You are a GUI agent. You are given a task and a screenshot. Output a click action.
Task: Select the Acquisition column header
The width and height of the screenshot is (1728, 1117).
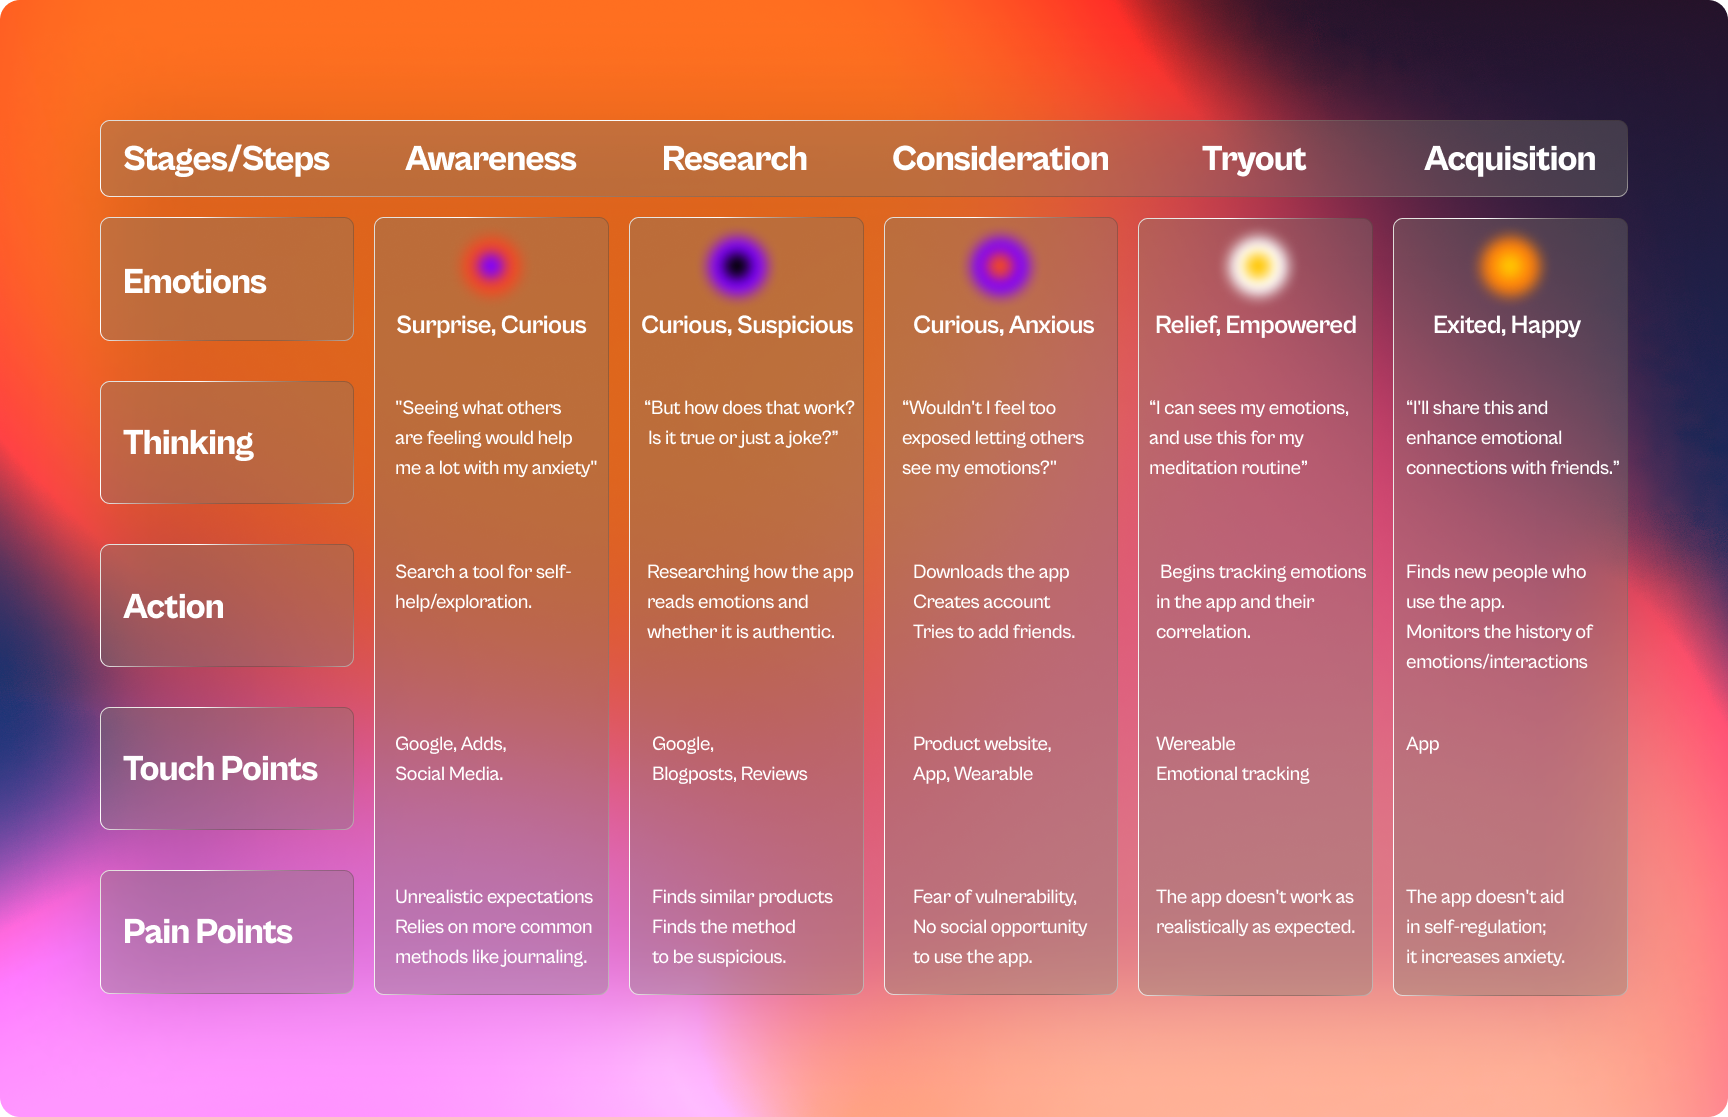(1510, 159)
